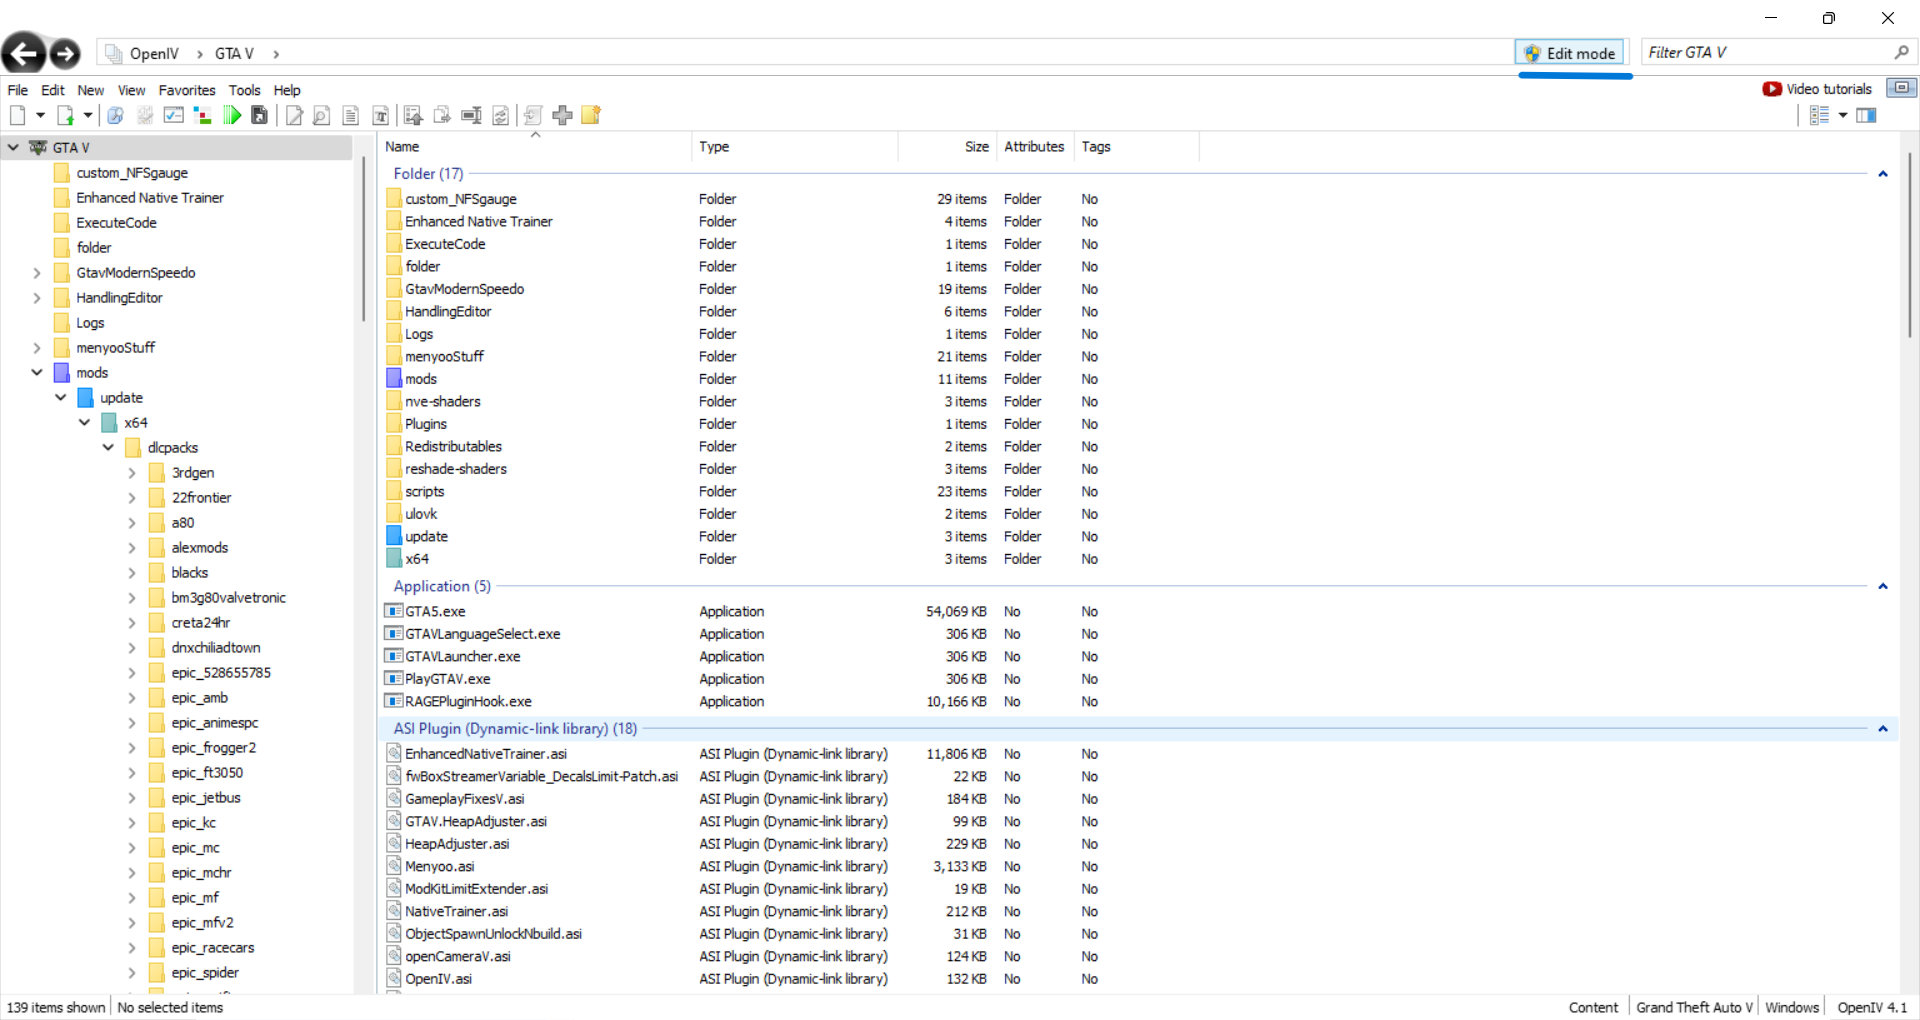
Task: Click the import file toolbar icon
Action: 65,116
